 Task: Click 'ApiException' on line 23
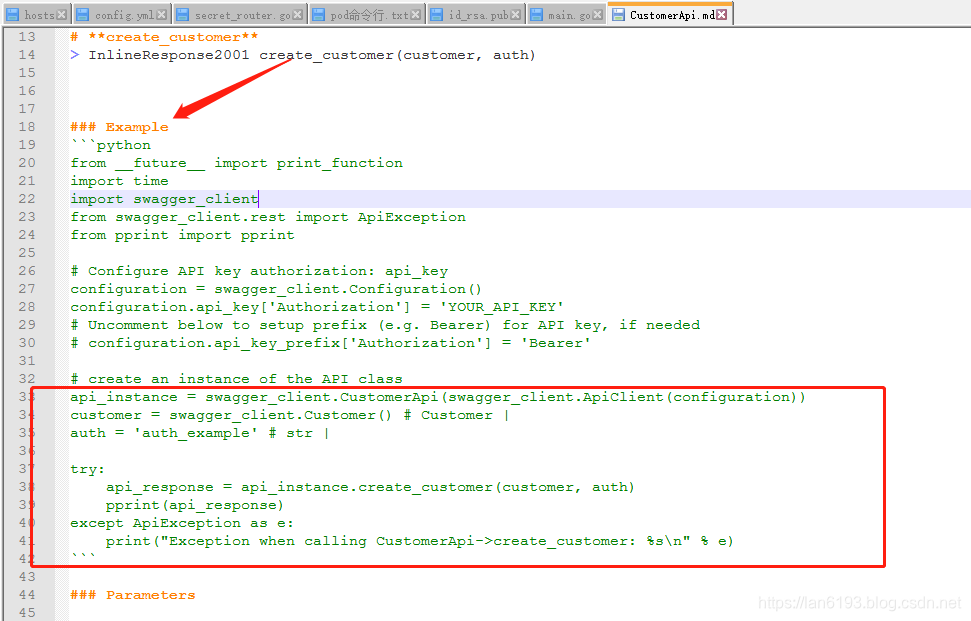412,217
